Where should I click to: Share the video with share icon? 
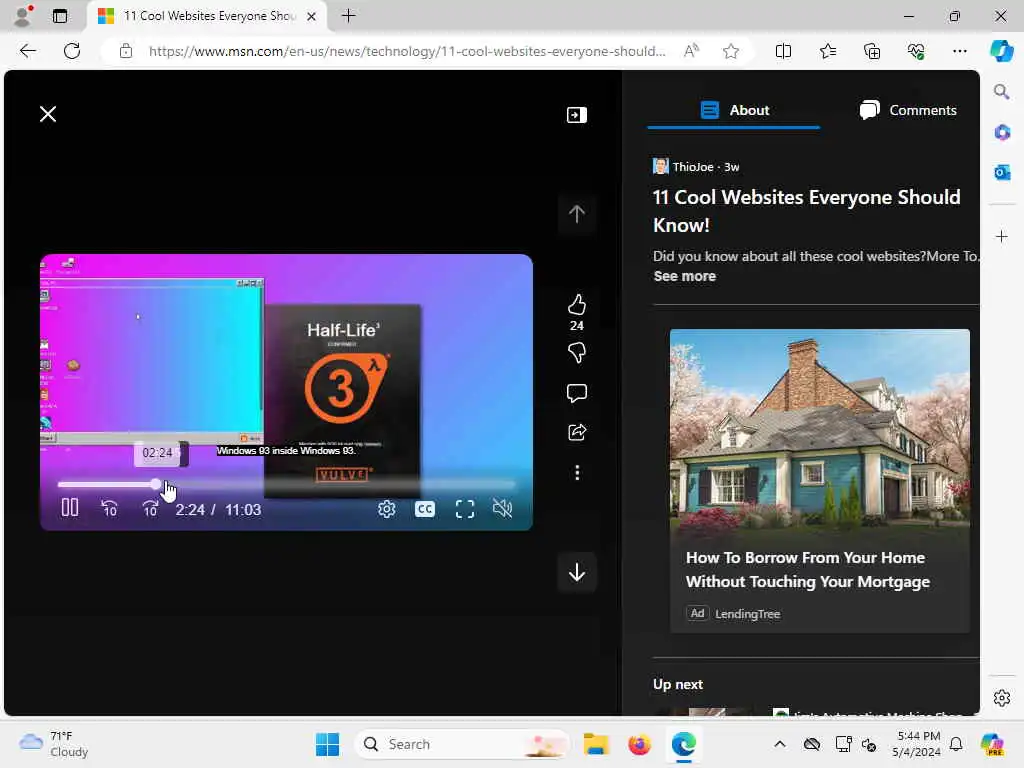click(577, 432)
